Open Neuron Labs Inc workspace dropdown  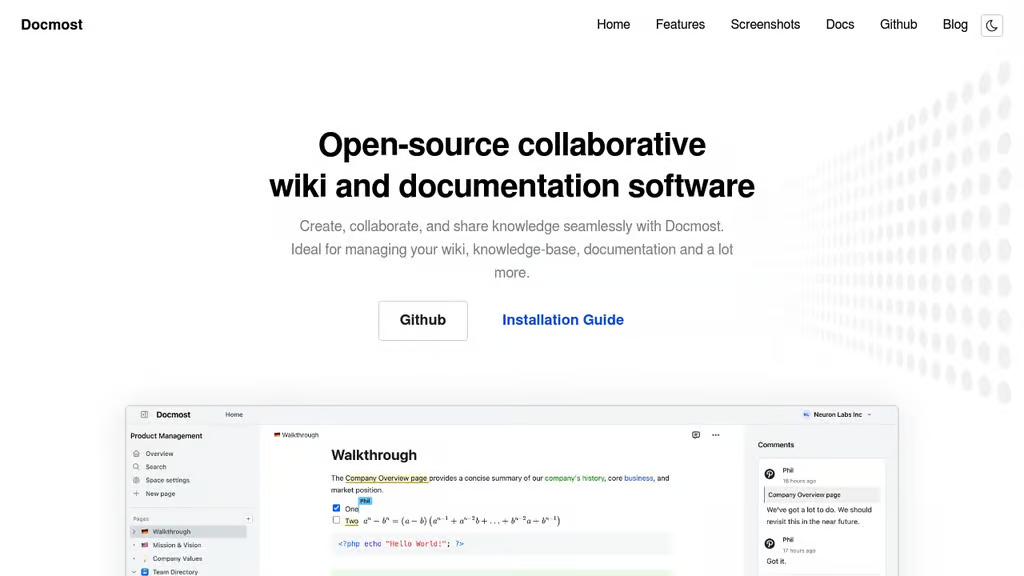pos(837,415)
